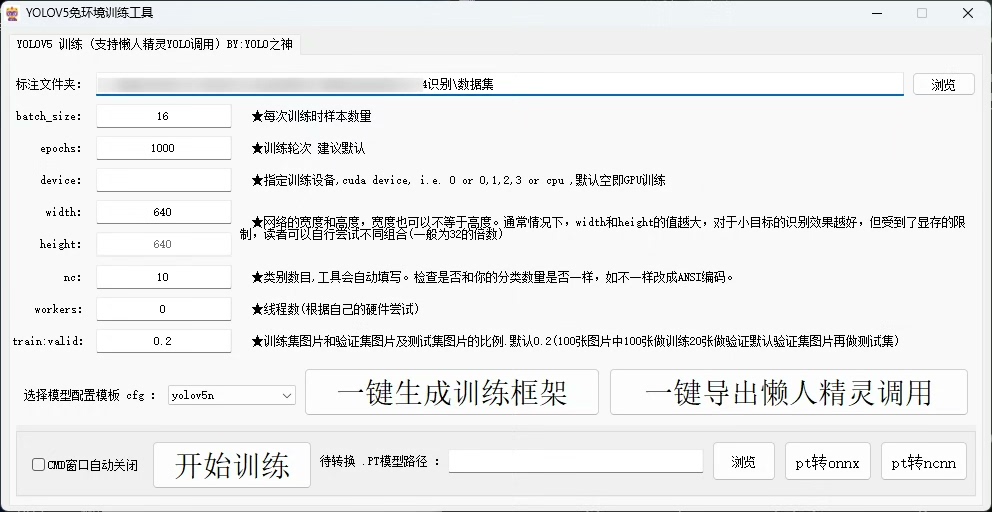Click the ★指定训练设备 cuda device hint text
This screenshot has height=512, width=992.
click(x=458, y=180)
